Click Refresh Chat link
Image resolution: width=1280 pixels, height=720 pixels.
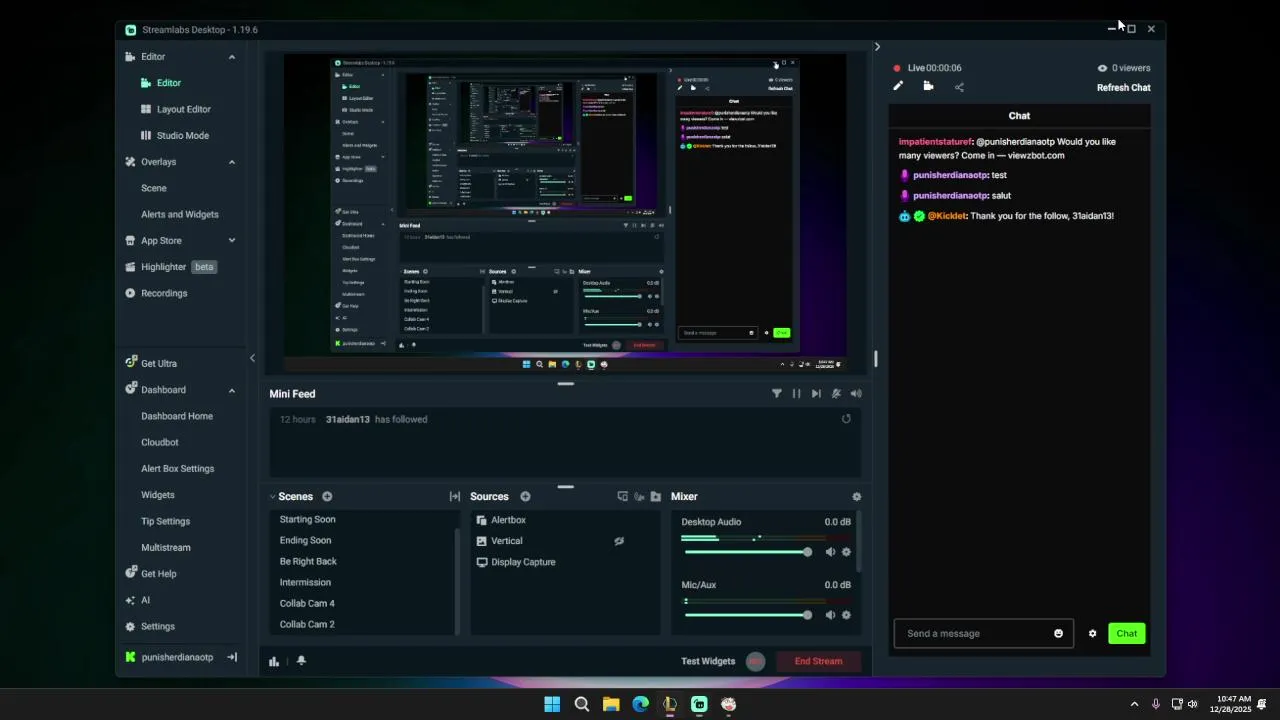tap(1124, 88)
